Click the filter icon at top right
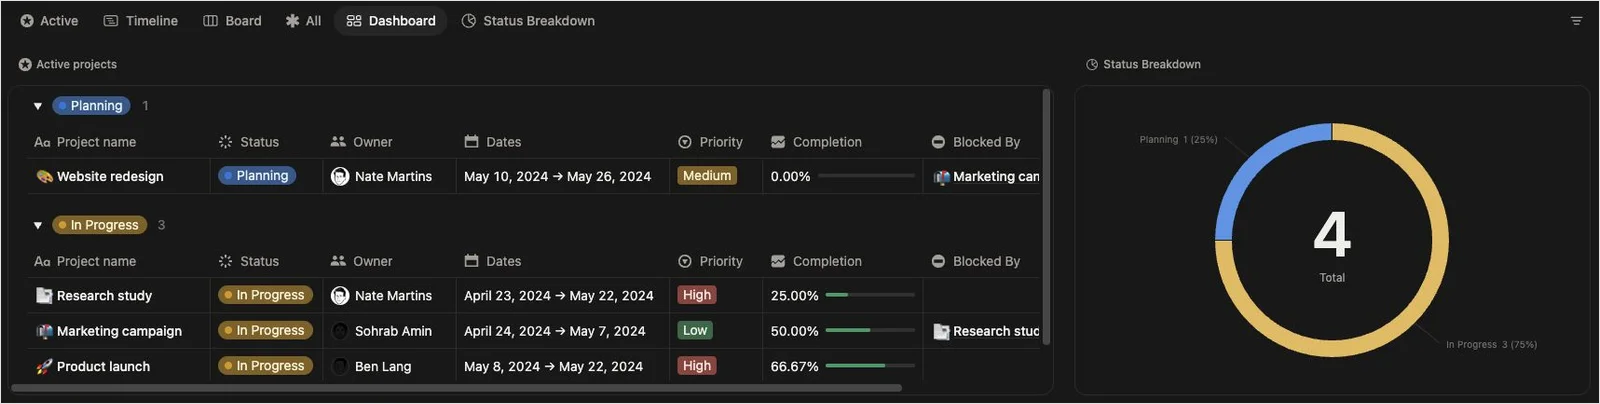The width and height of the screenshot is (1600, 404). pos(1576,20)
